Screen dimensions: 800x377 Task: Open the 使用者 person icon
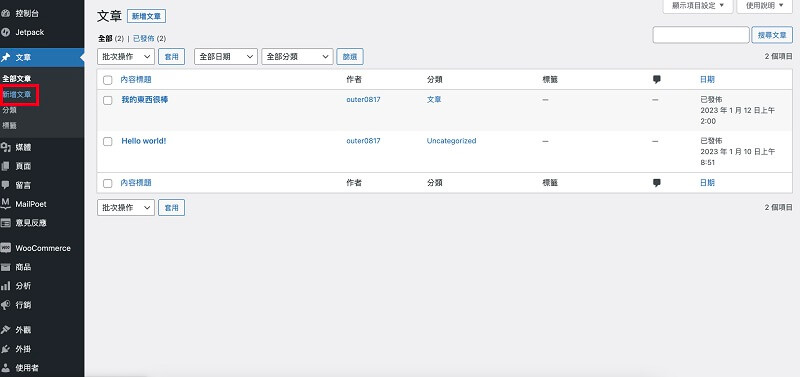click(6, 367)
